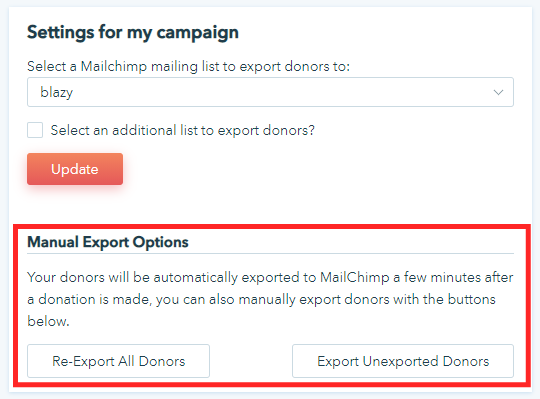Image resolution: width=540 pixels, height=399 pixels.
Task: Enable the additional list export checkbox
Action: point(35,130)
